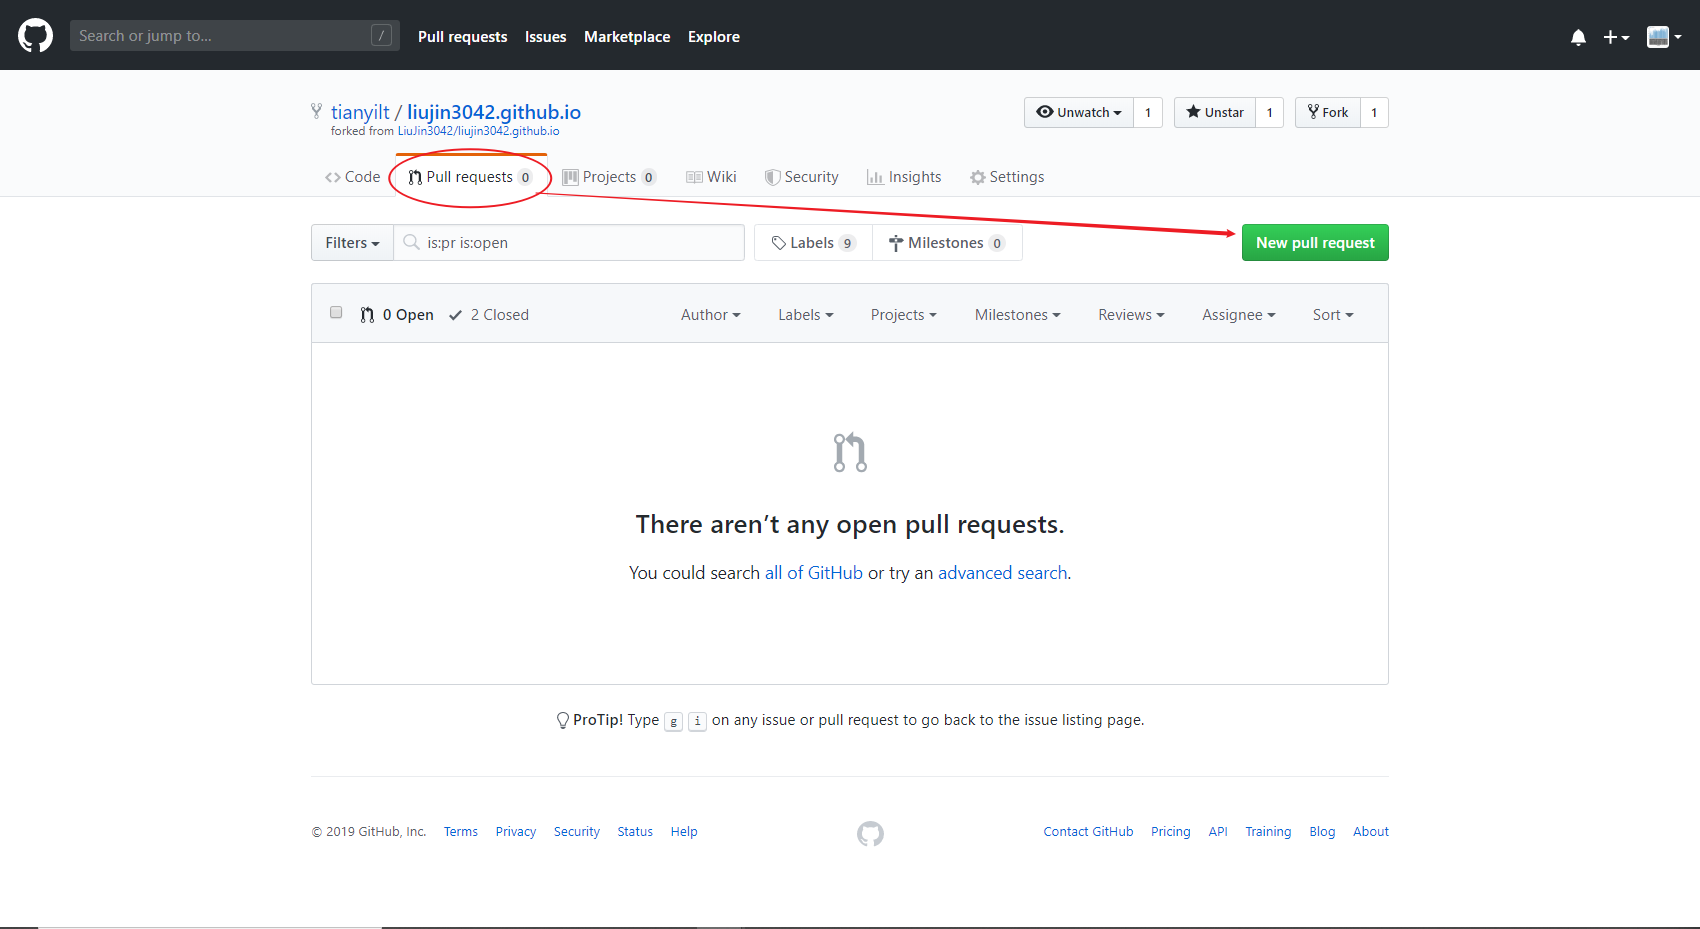This screenshot has width=1700, height=929.
Task: Click the search or jump to field
Action: point(234,36)
